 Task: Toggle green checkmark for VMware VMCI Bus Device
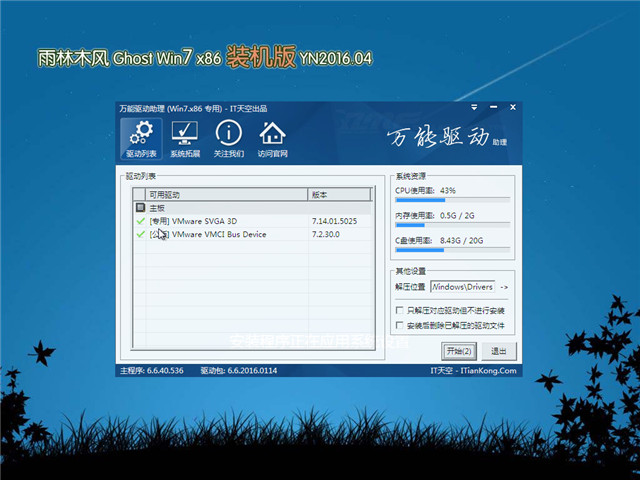[x=140, y=234]
